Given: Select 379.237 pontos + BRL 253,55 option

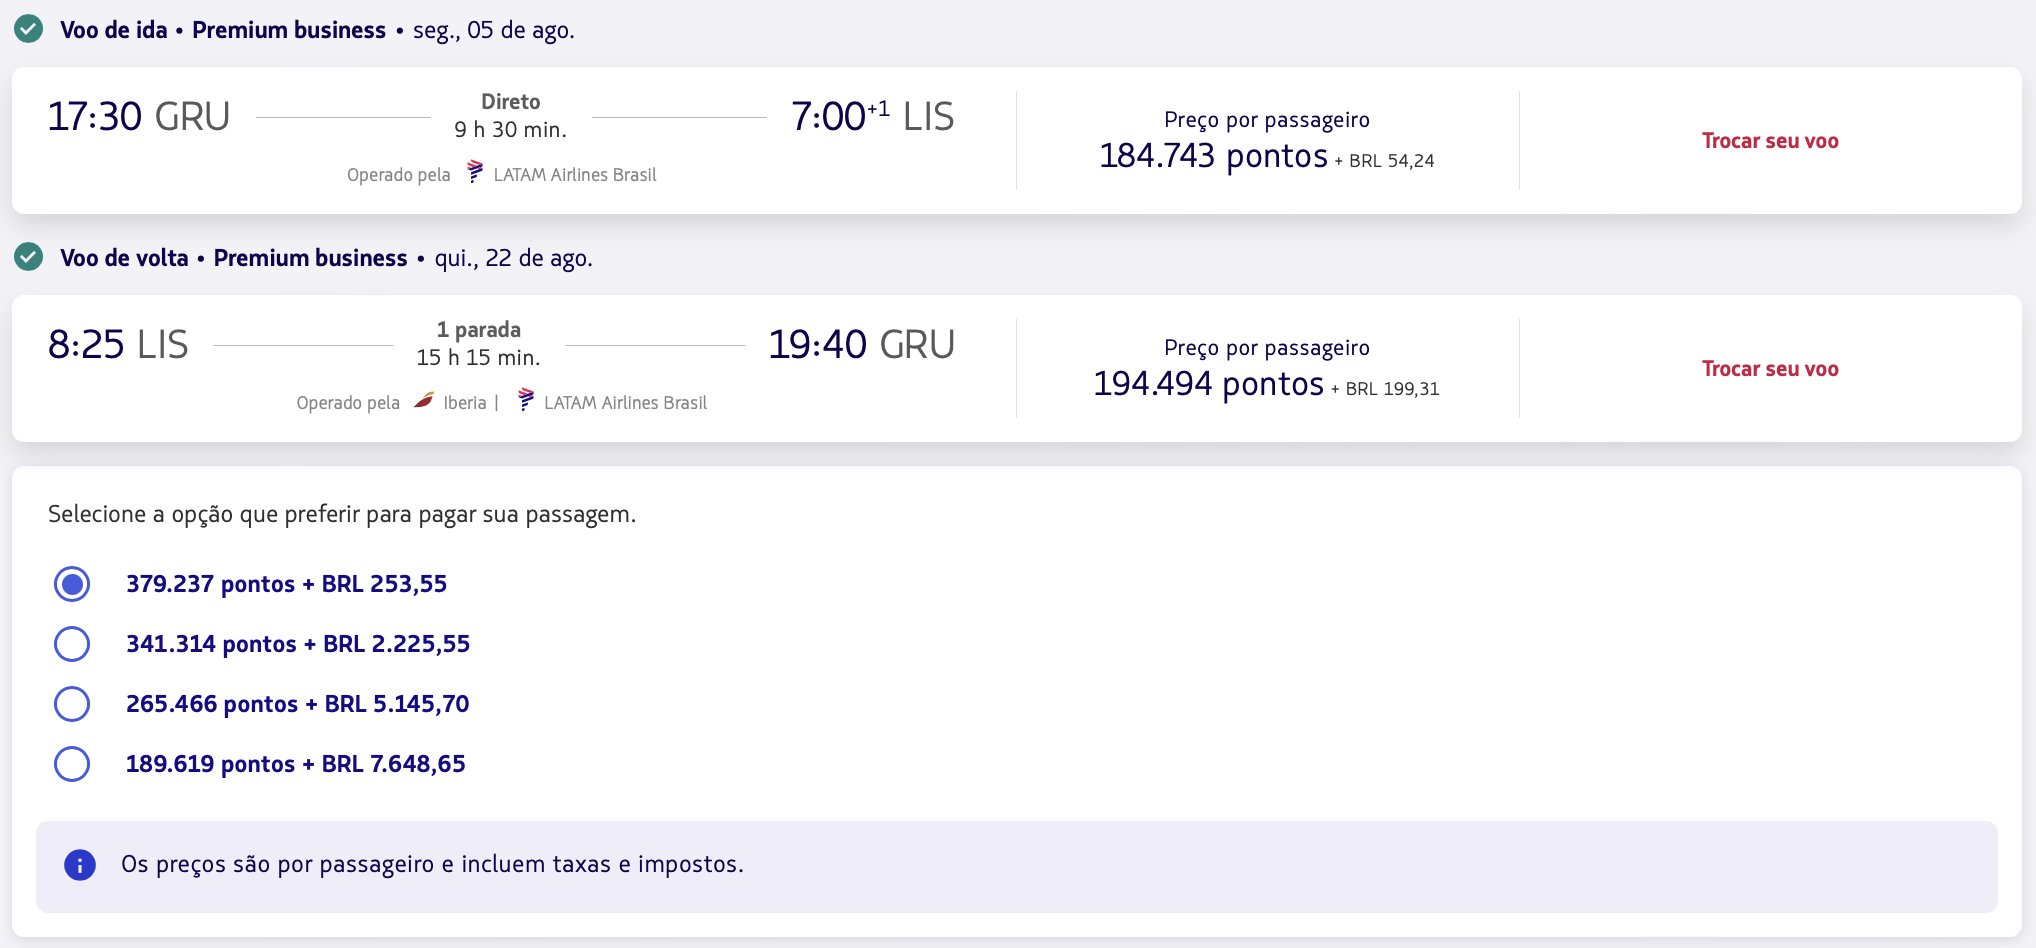Looking at the screenshot, I should 72,584.
